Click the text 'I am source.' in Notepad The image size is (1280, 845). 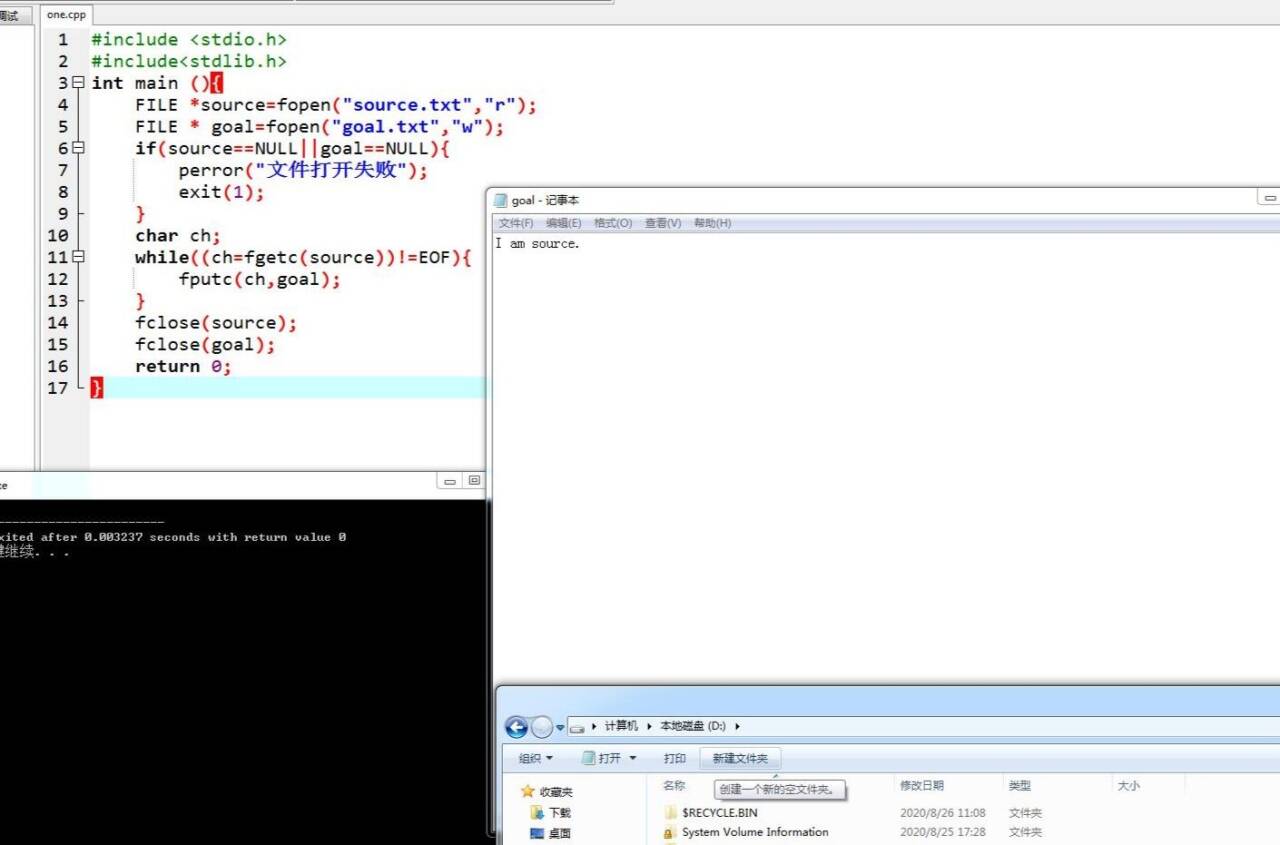[x=537, y=244]
